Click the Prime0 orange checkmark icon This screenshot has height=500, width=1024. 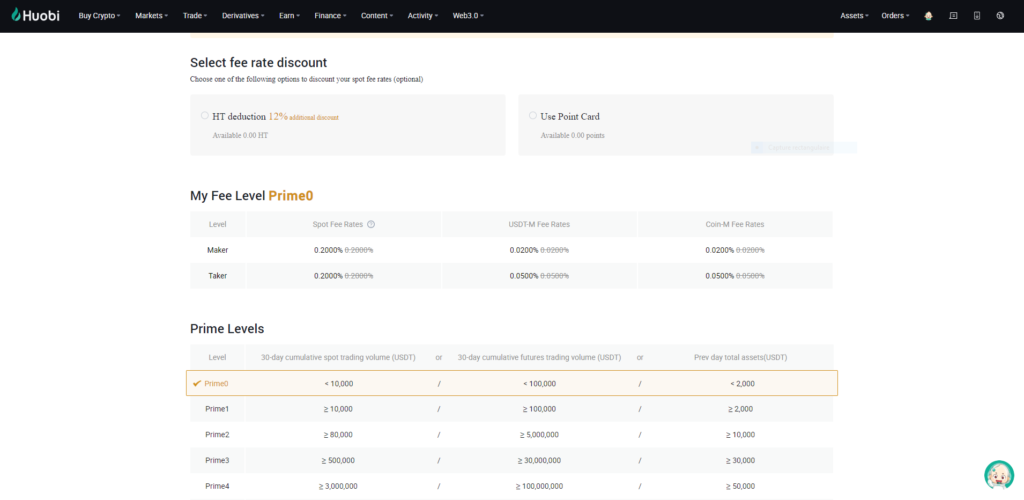197,383
